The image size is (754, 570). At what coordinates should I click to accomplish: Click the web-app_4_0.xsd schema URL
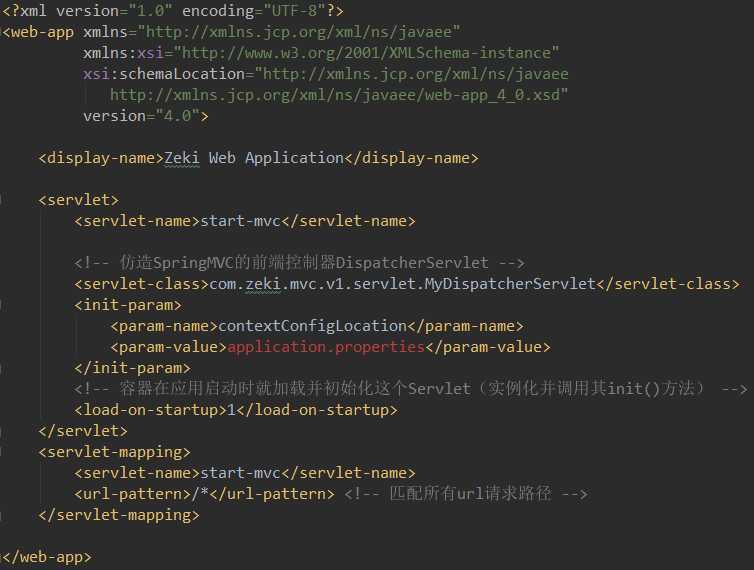point(335,95)
